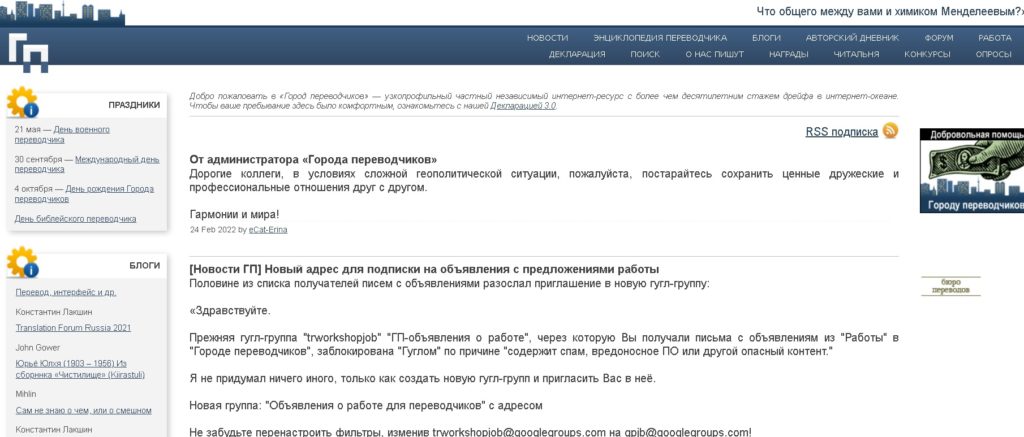Image resolution: width=1024 pixels, height=437 pixels.
Task: Open the Опросы page from menu
Action: (993, 54)
